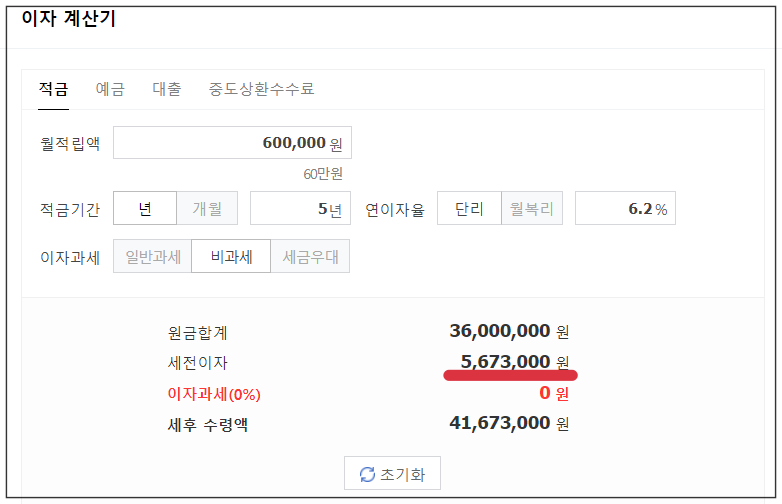Screen dimensions: 782x504
Task: Switch to the 적금 tab
Action: [53, 89]
